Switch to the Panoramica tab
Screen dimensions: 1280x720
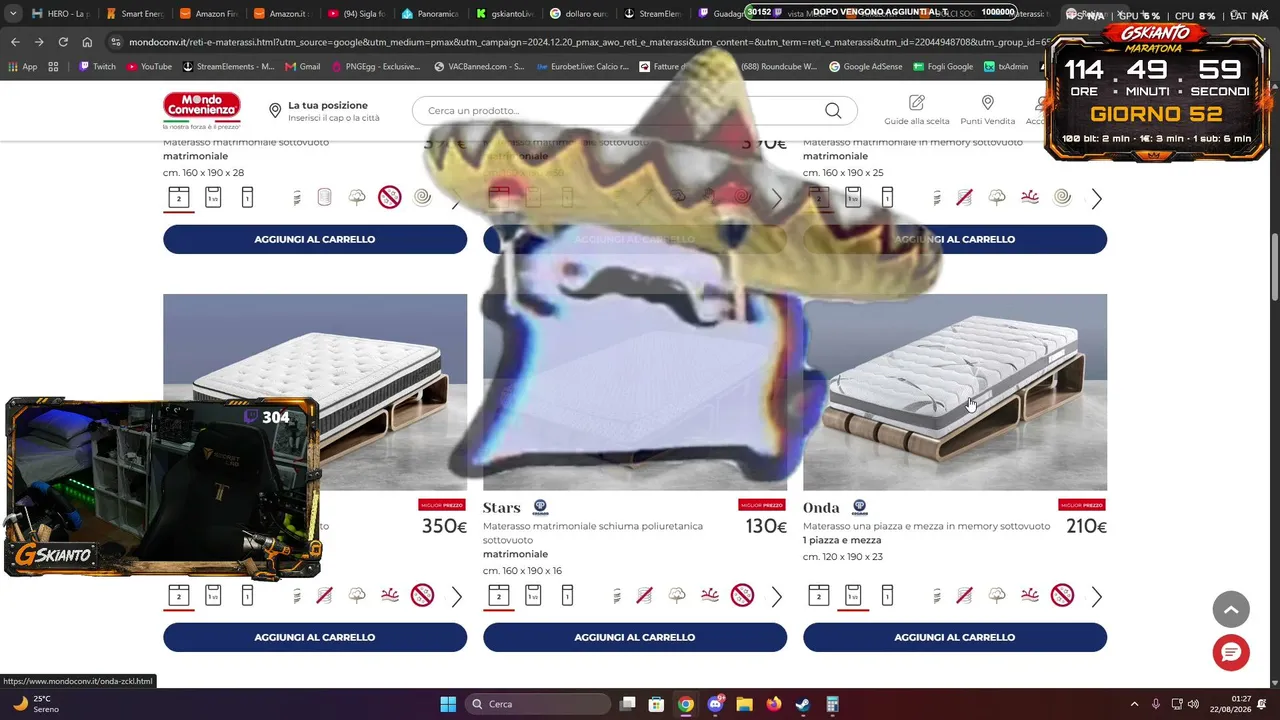coord(430,14)
